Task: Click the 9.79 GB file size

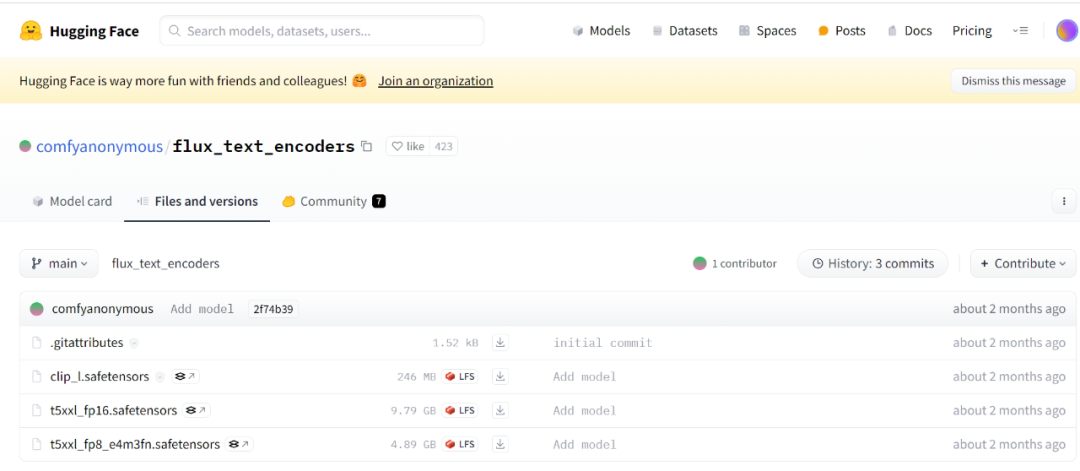Action: coord(413,410)
